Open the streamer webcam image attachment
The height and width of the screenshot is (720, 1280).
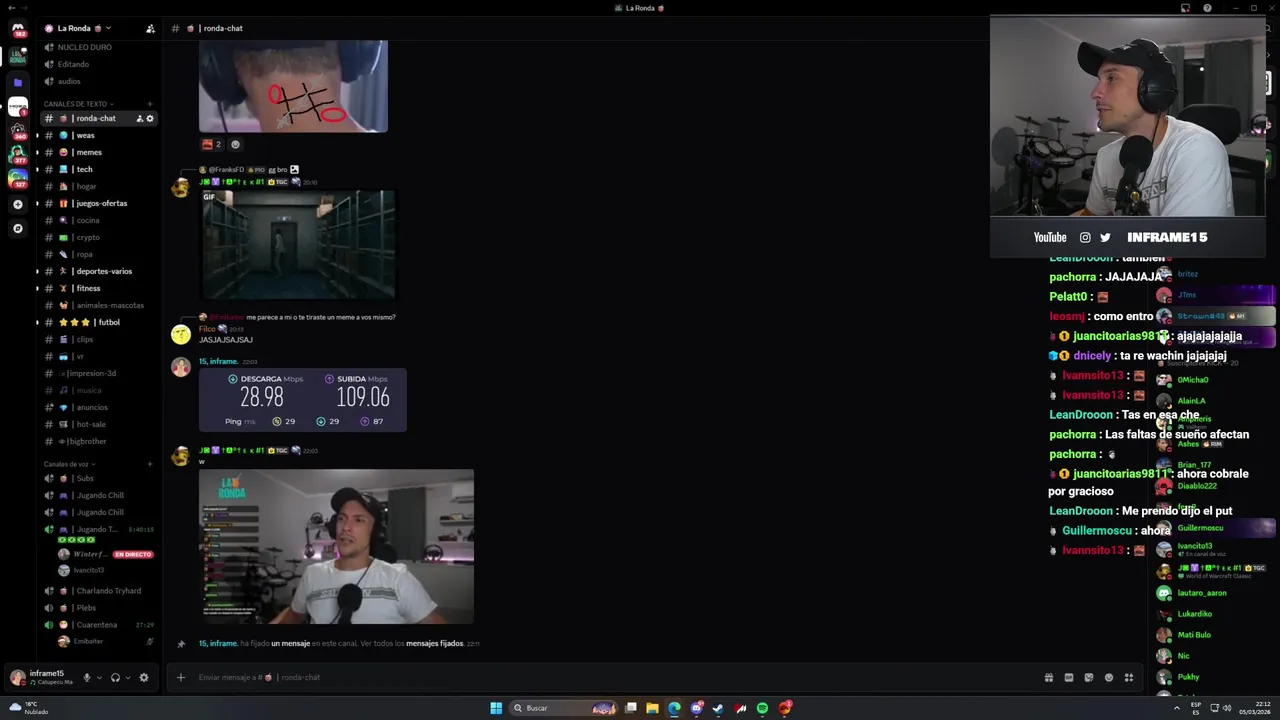(x=336, y=546)
